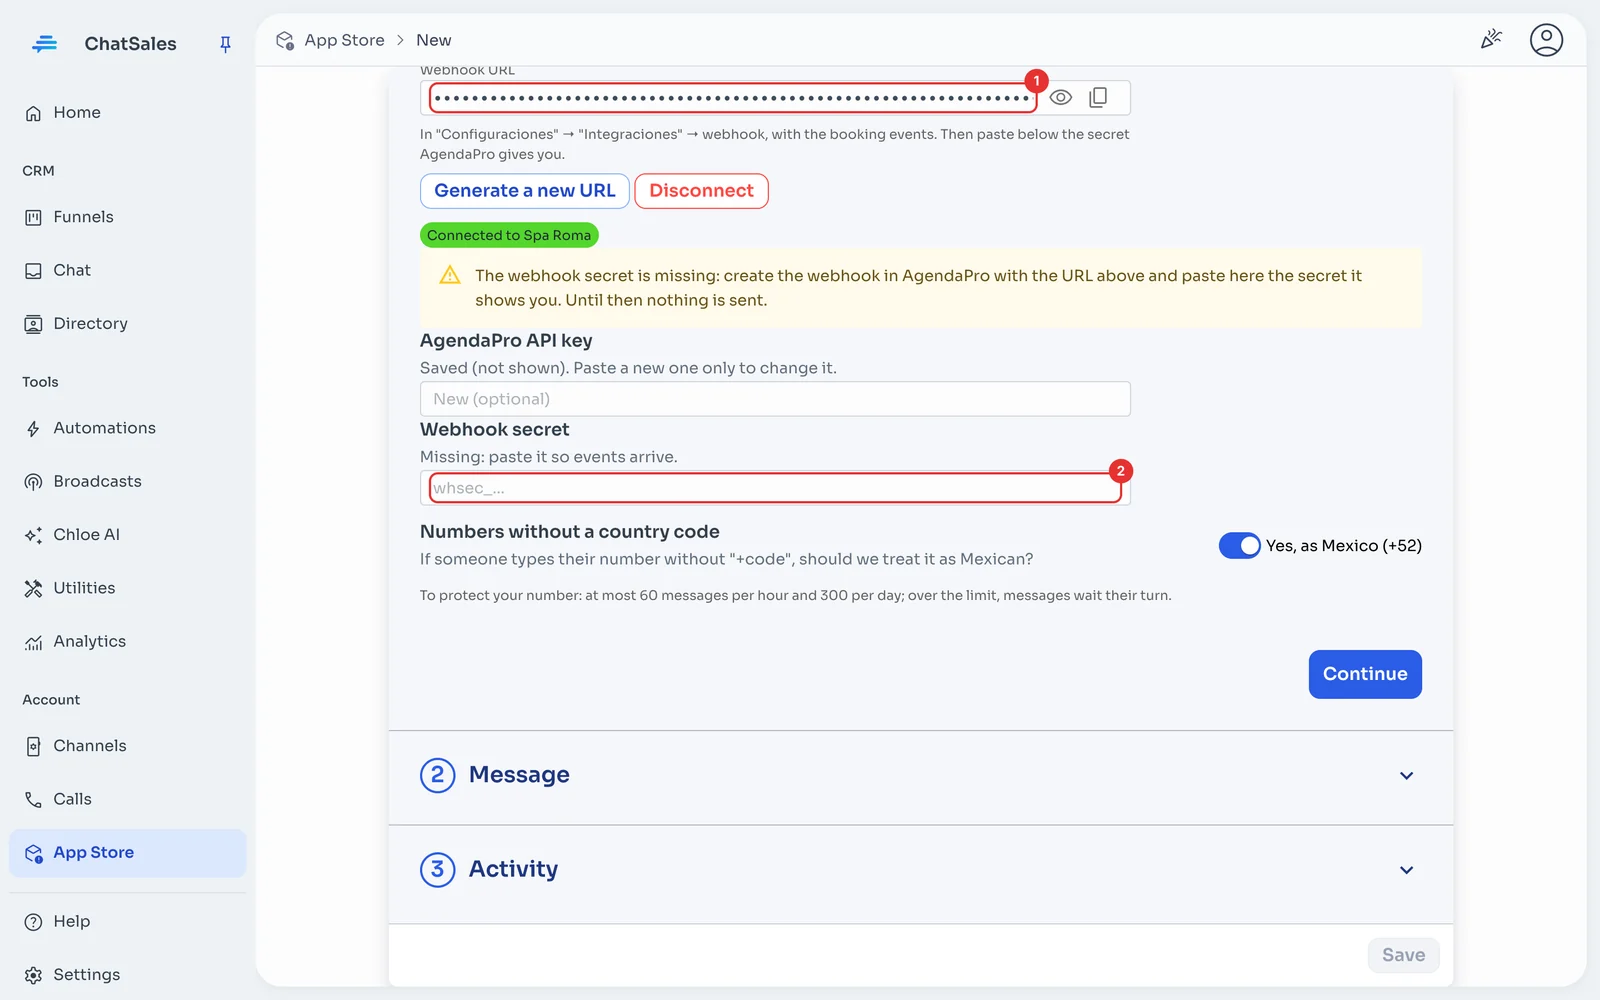Click the Home house icon
Screen dimensions: 1600x1000
click(x=33, y=113)
